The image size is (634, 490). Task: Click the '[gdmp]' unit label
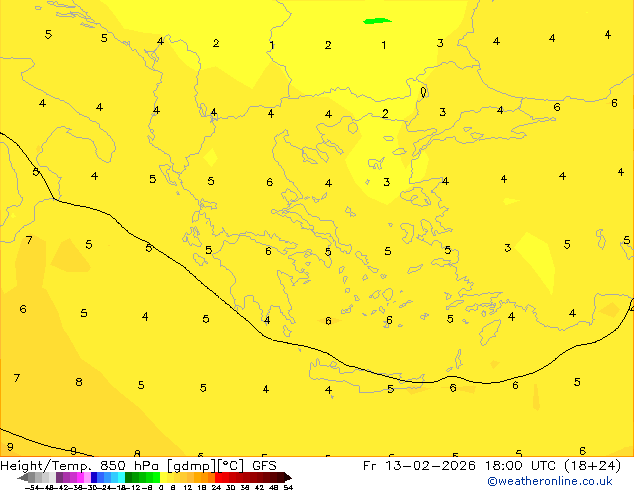tap(192, 466)
